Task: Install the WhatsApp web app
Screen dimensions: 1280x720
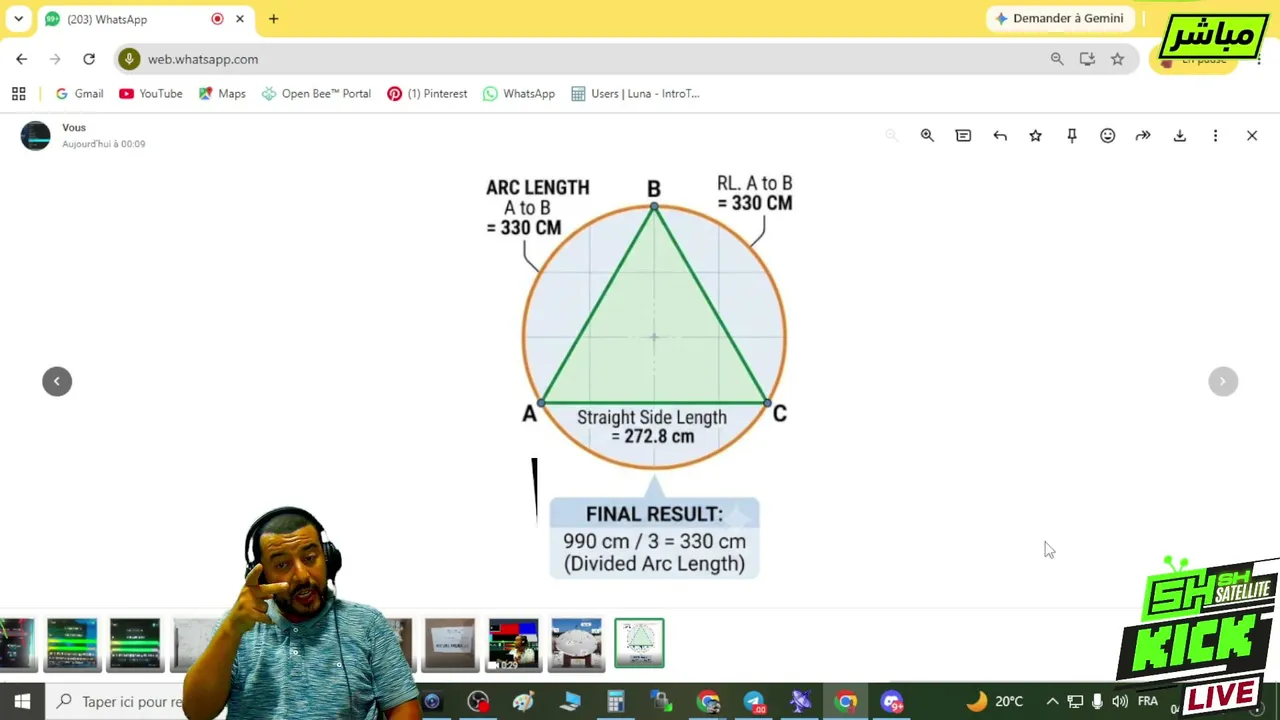Action: (1087, 59)
